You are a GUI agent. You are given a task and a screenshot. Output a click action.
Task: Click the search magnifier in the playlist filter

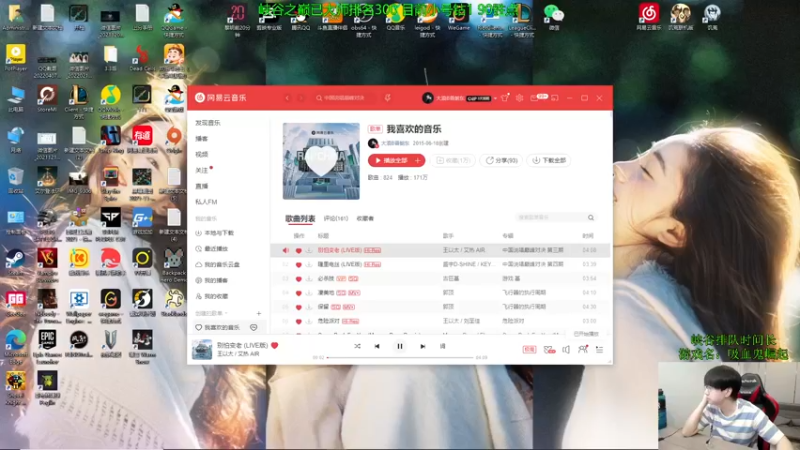(x=591, y=218)
